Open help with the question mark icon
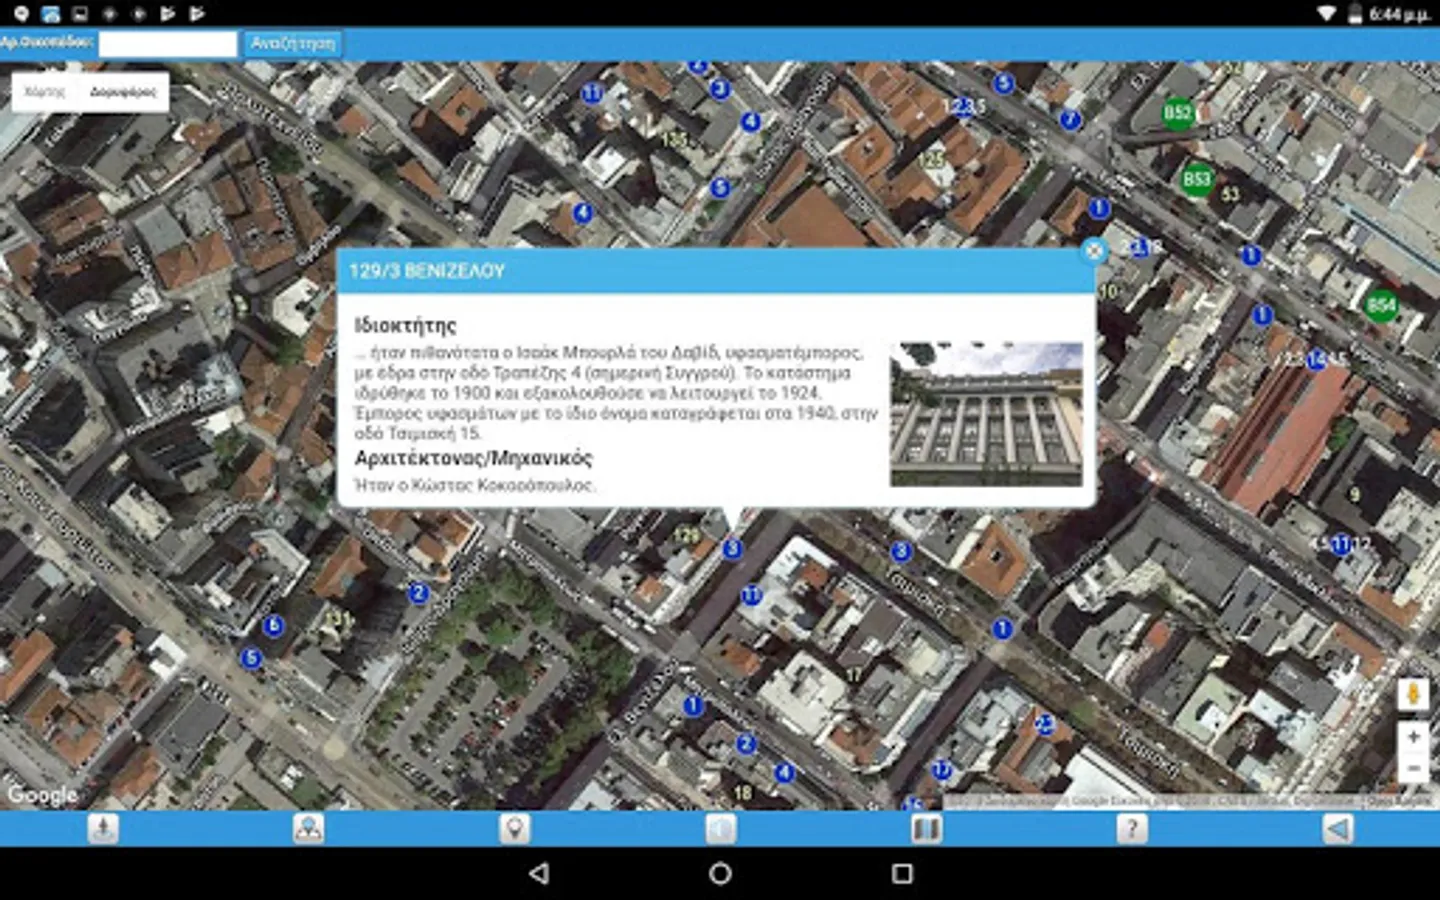 (x=1132, y=828)
